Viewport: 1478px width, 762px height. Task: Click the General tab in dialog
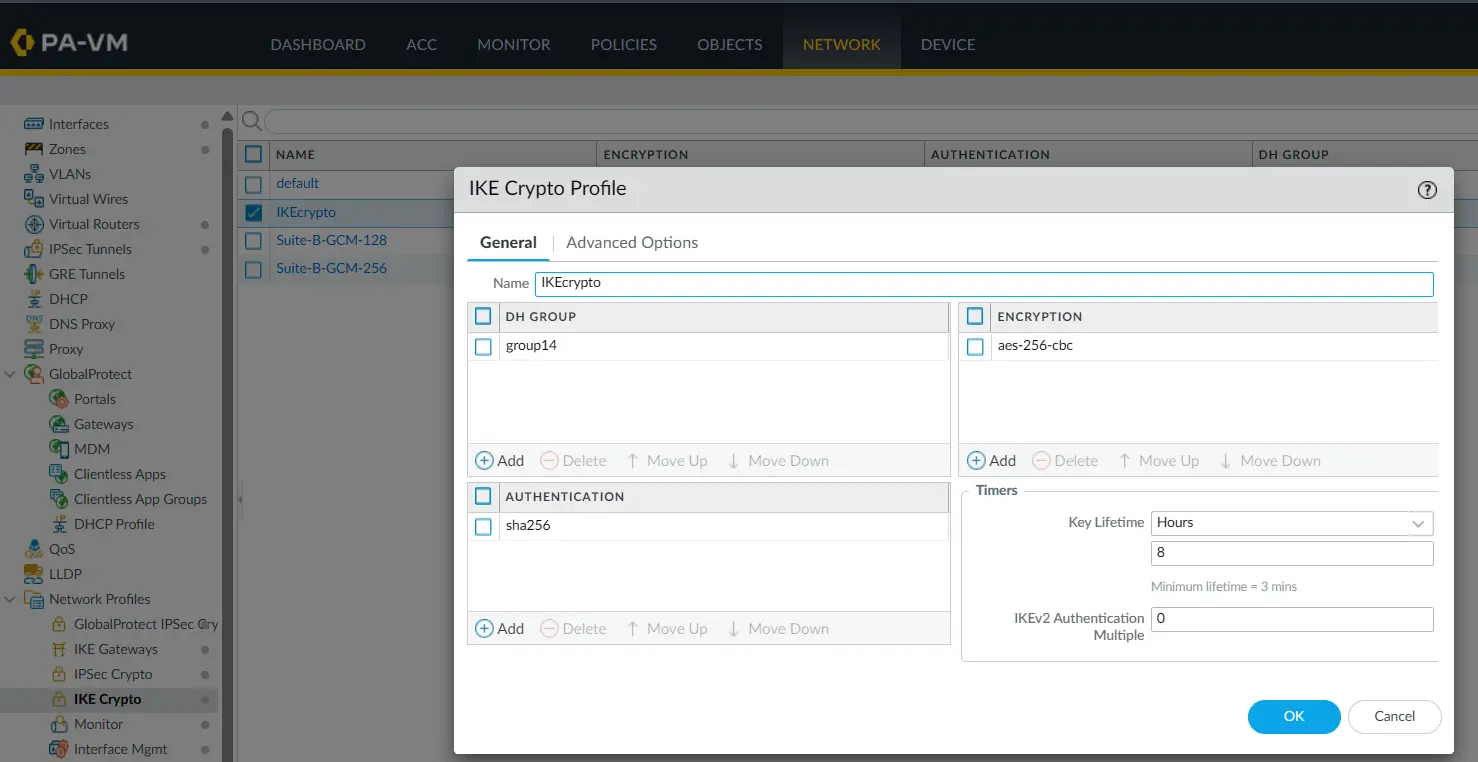click(508, 242)
